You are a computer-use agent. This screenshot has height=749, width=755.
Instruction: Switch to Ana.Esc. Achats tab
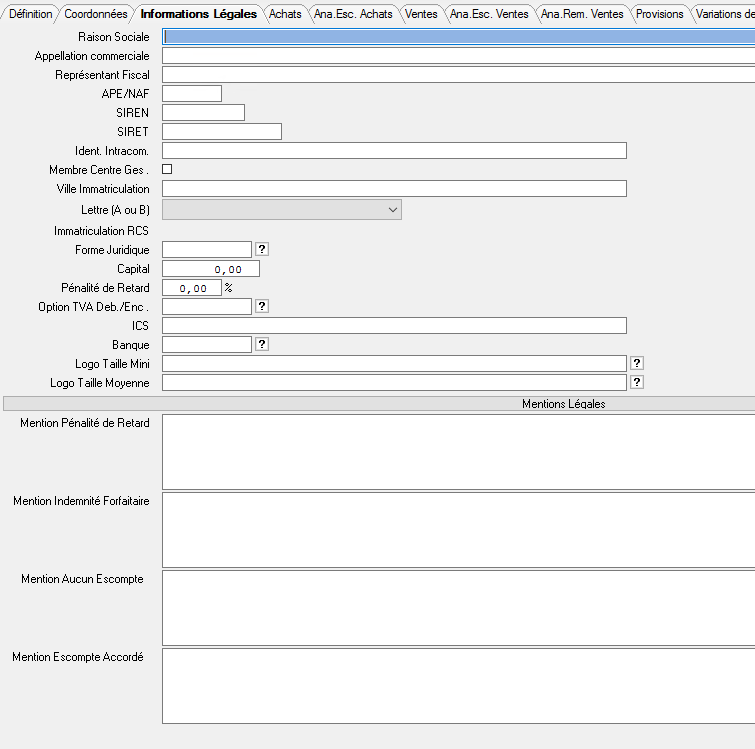coord(353,14)
